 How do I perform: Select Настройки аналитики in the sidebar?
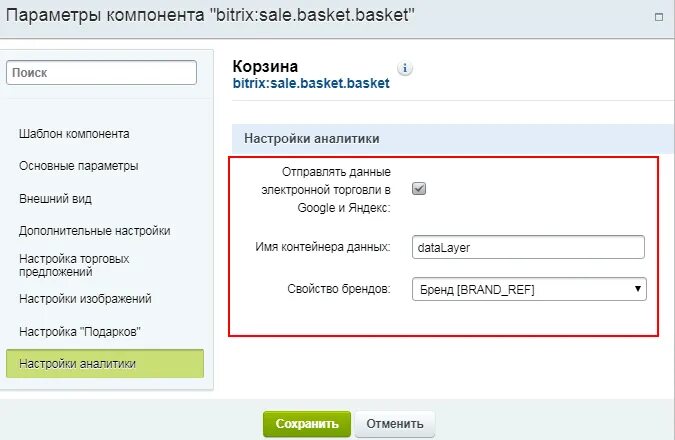(x=104, y=363)
